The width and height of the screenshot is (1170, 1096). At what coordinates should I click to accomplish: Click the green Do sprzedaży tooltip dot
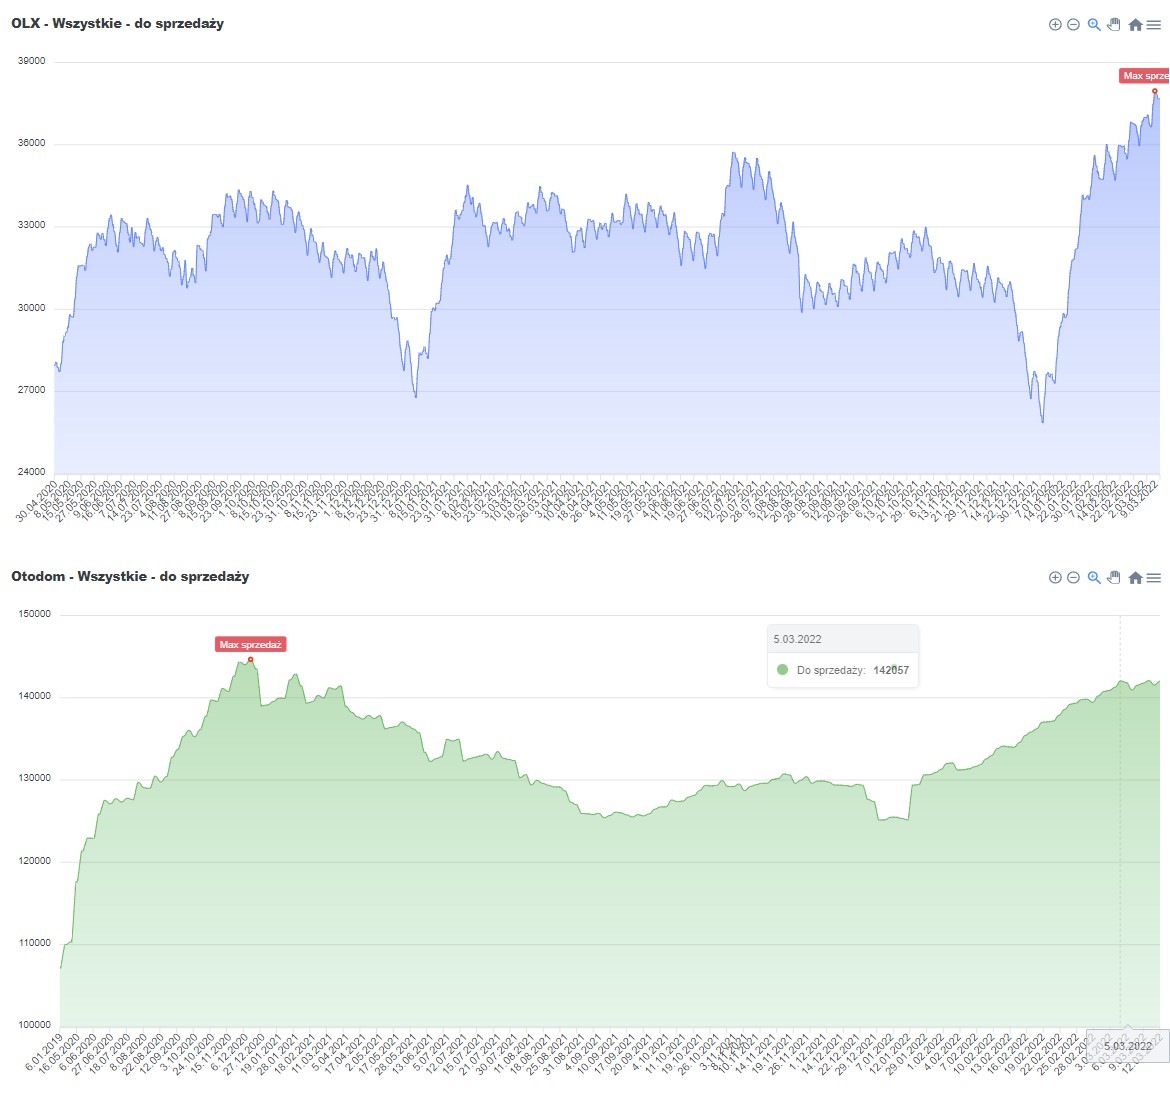click(783, 670)
